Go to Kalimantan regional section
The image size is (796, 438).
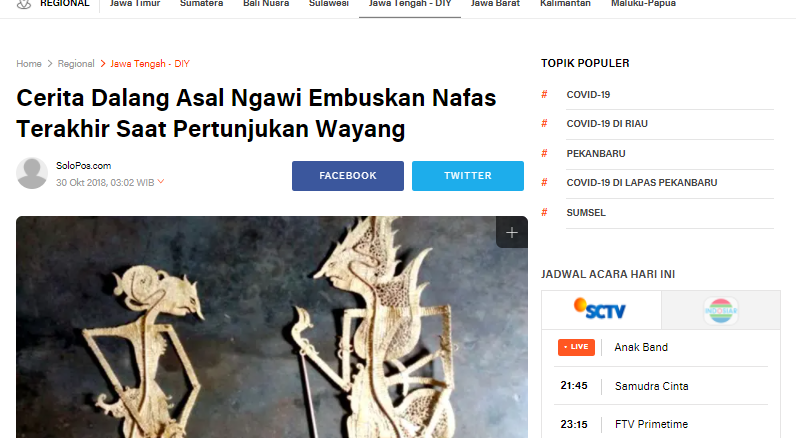(565, 4)
